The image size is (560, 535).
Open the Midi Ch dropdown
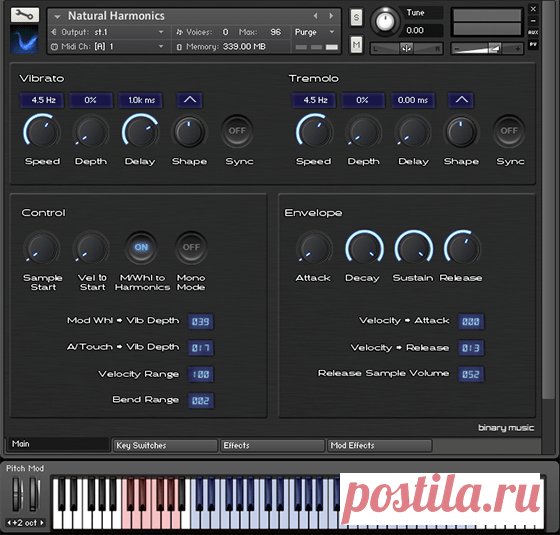108,46
